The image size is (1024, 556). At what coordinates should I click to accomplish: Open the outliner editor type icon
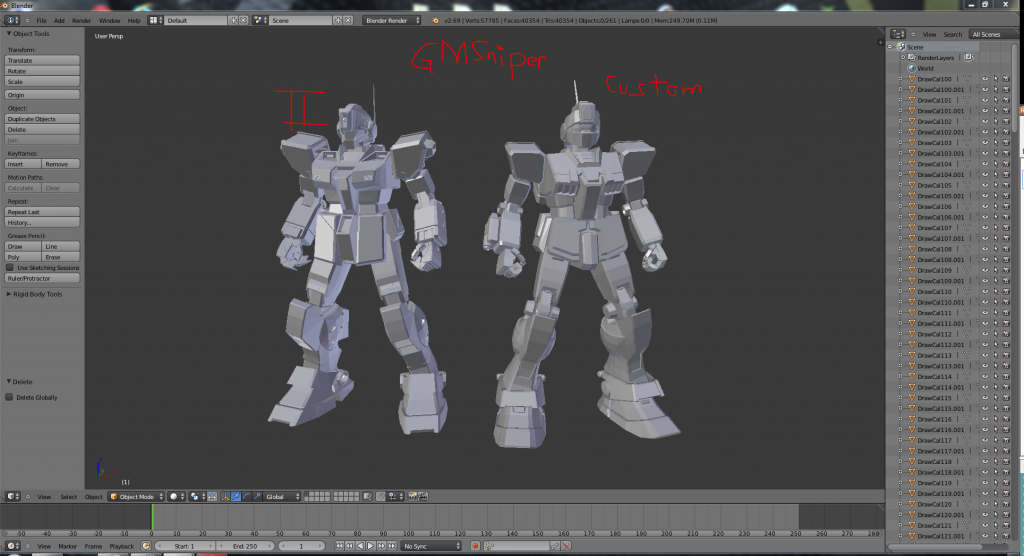[x=898, y=34]
